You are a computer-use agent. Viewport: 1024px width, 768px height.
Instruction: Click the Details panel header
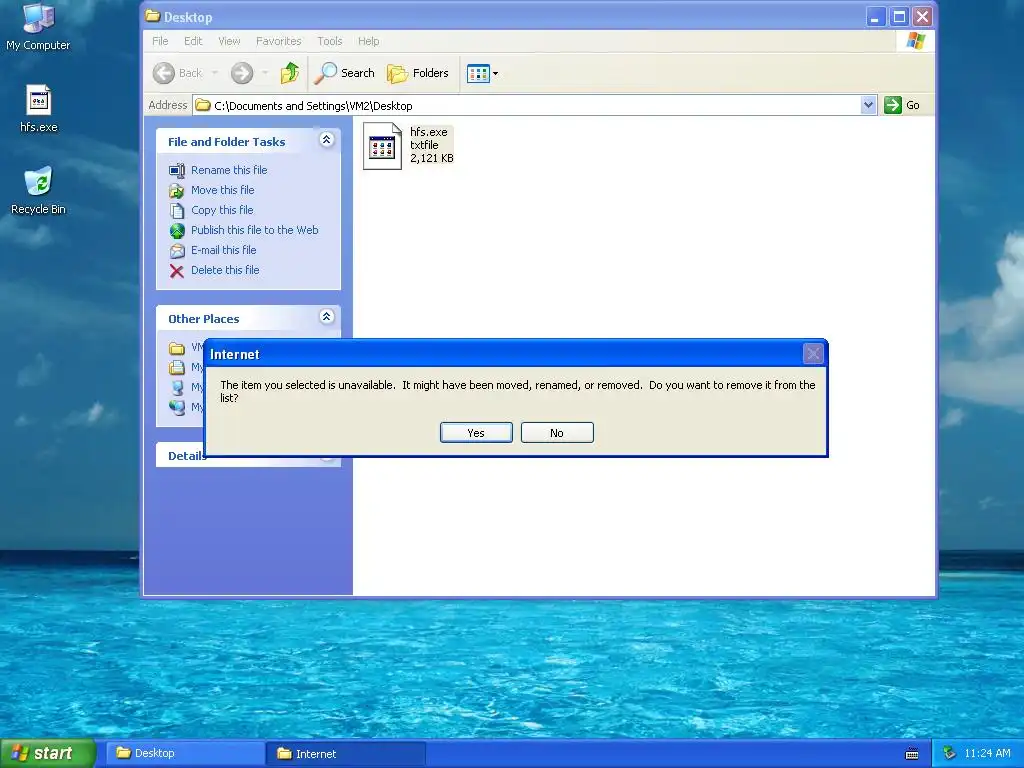pos(248,455)
